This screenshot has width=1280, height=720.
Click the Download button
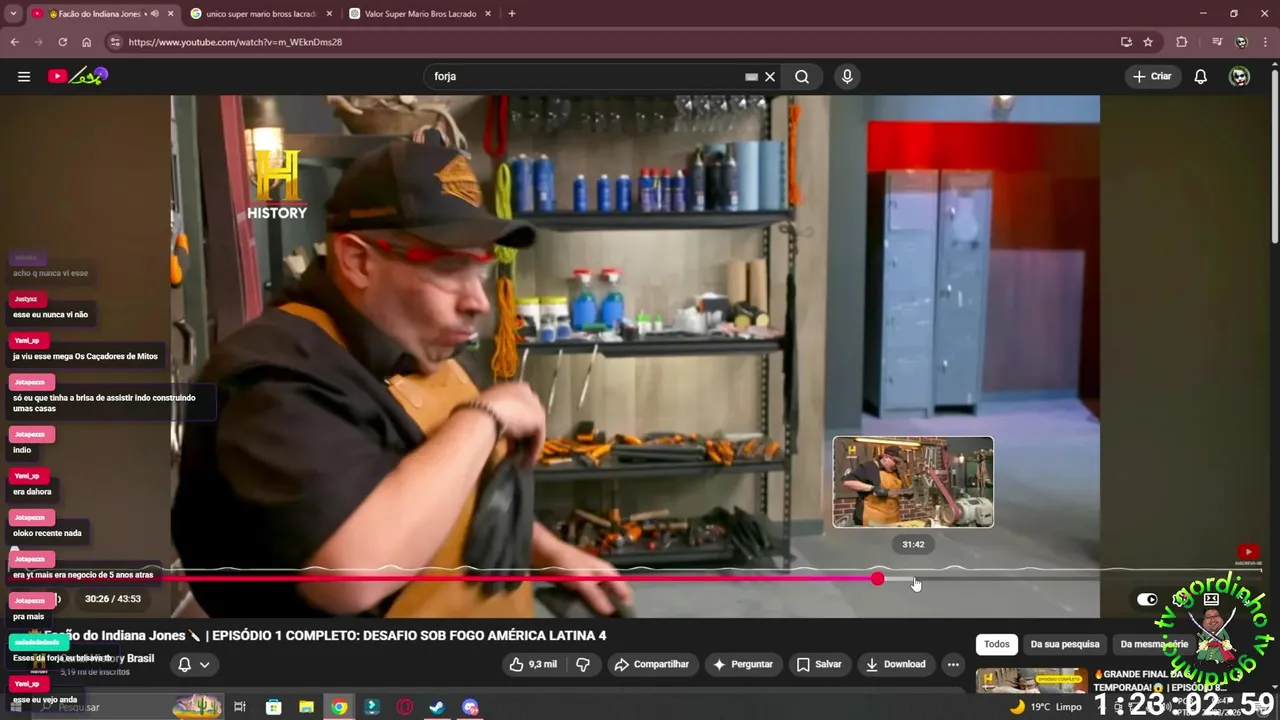click(895, 664)
